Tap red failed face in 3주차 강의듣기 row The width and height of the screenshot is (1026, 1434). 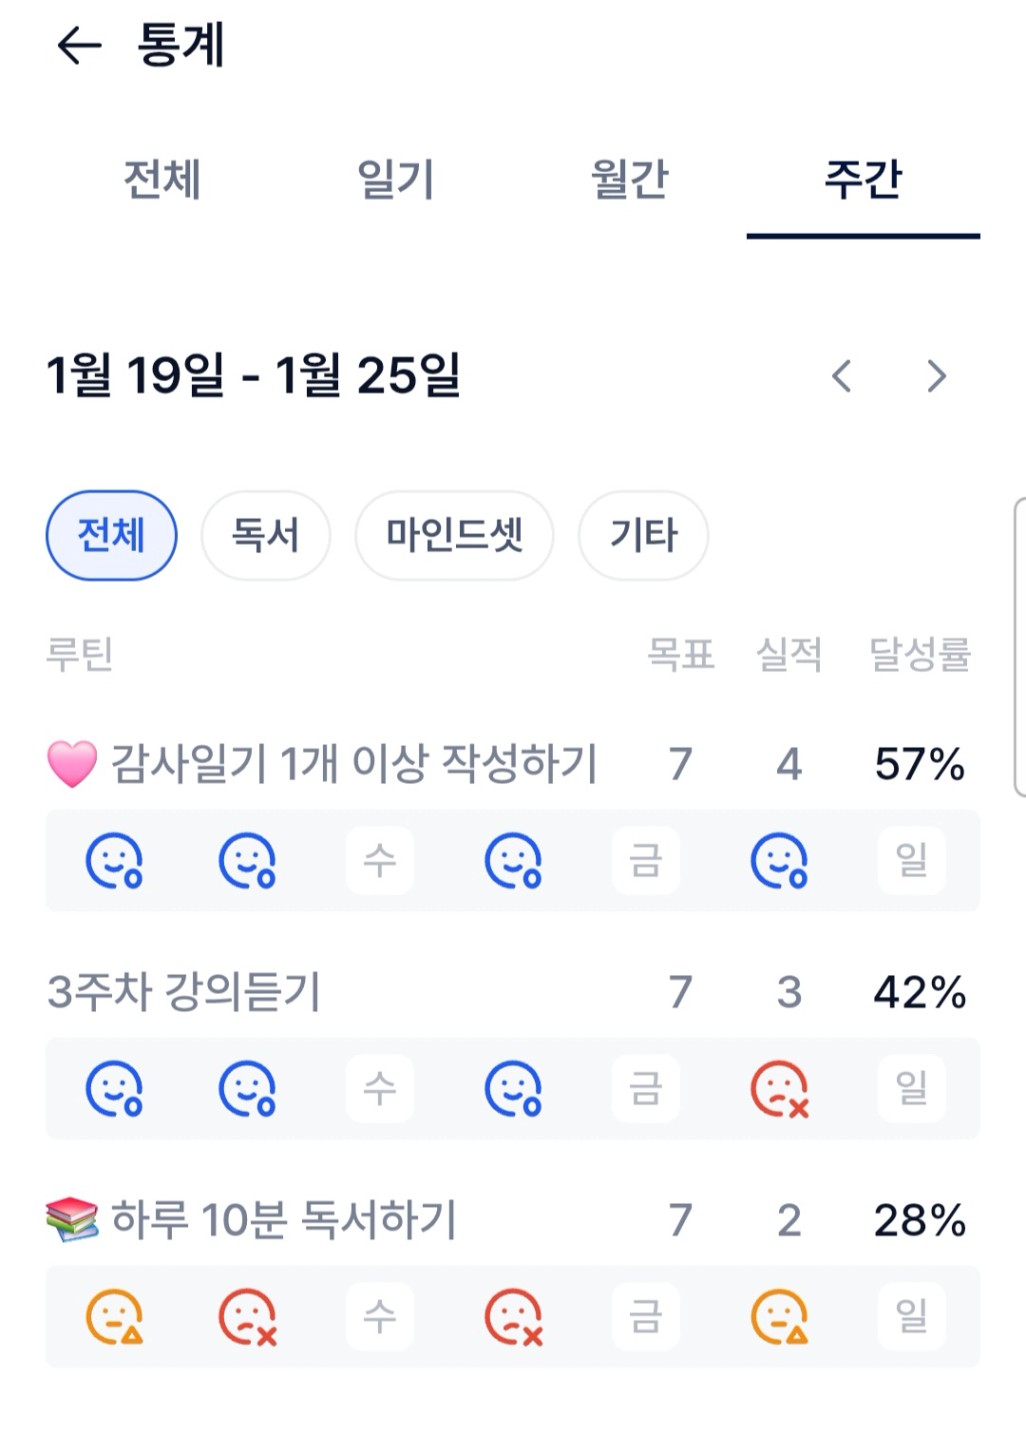coord(779,1089)
